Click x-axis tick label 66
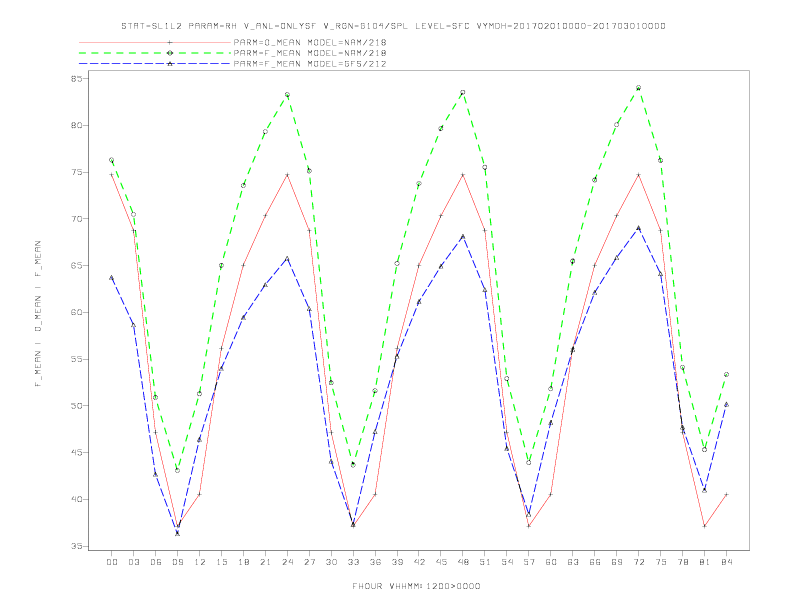 point(595,562)
